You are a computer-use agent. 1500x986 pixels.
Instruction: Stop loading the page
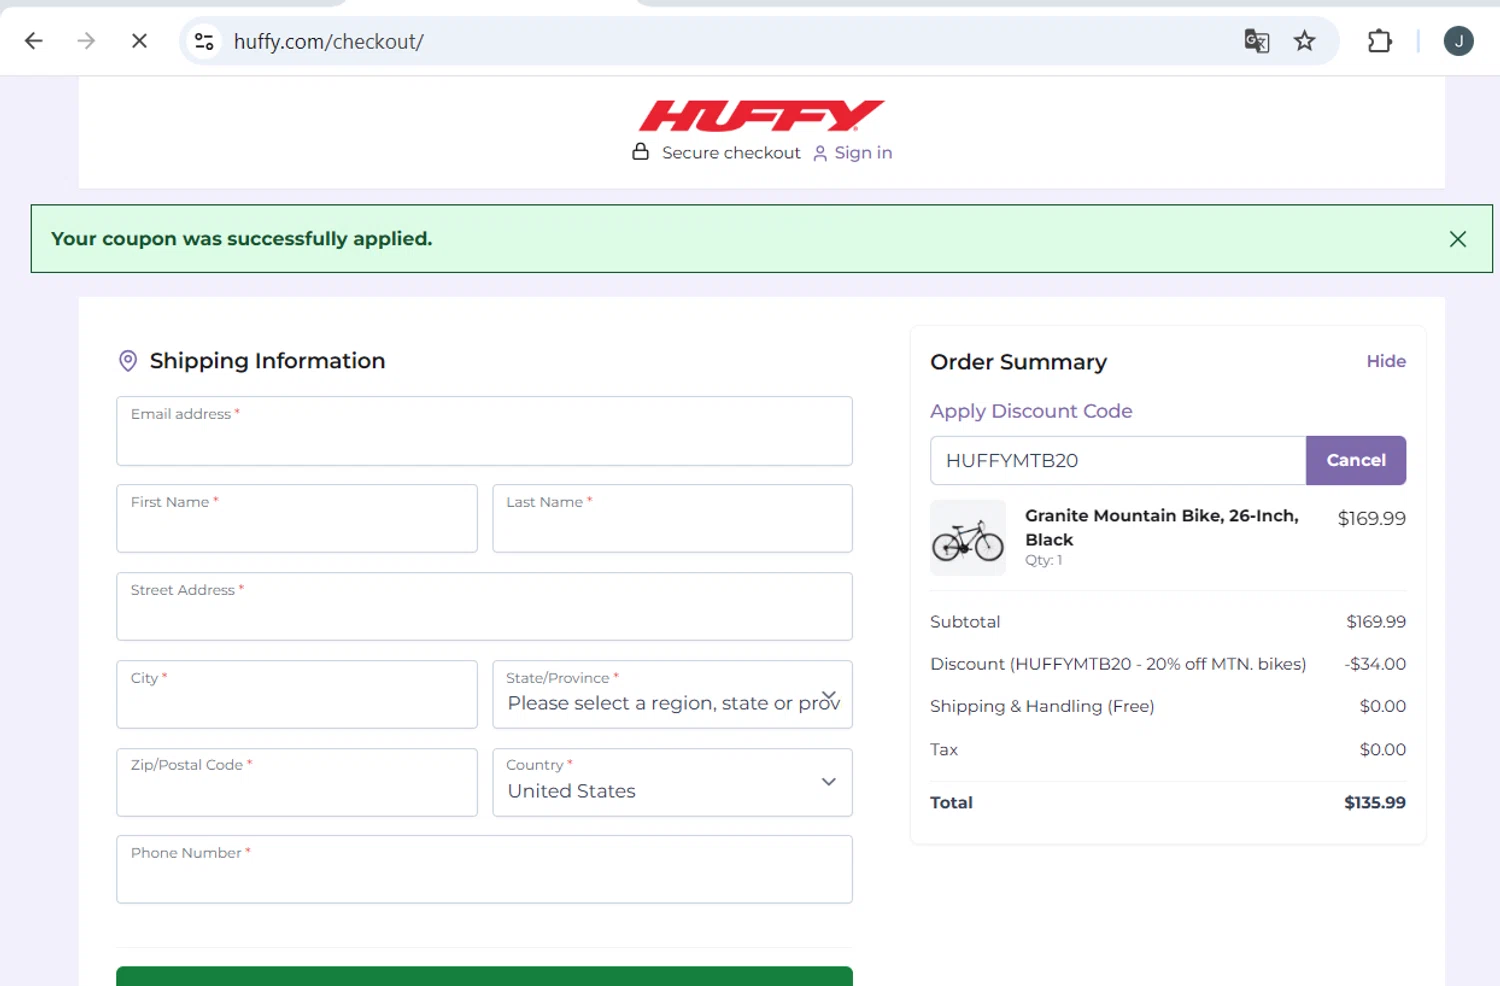click(x=140, y=41)
